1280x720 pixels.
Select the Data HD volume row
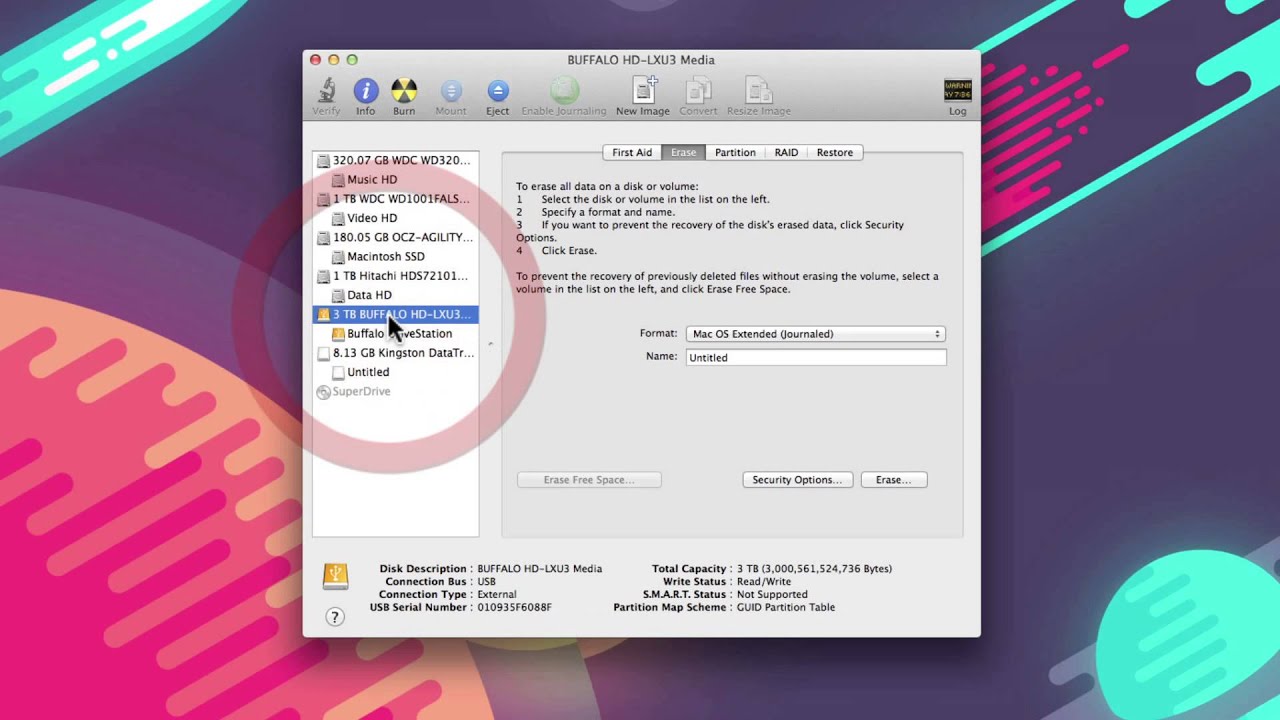click(396, 295)
